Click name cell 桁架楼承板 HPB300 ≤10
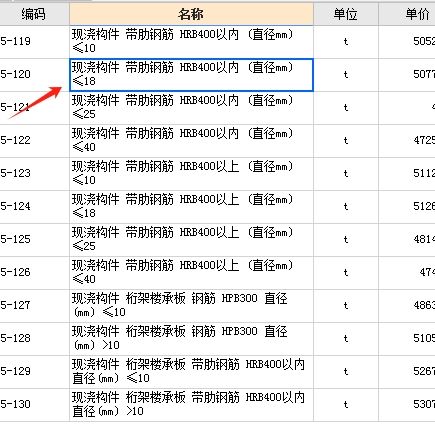The height and width of the screenshot is (432, 435). 191,306
